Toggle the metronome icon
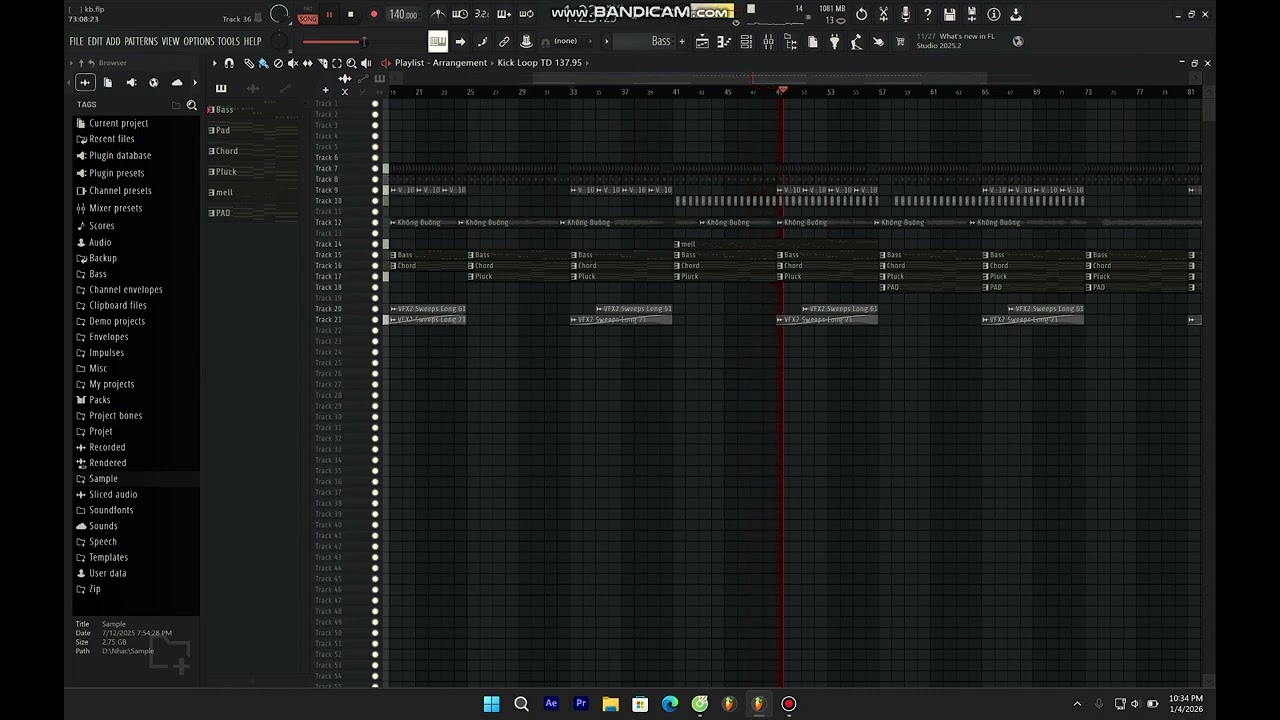 coord(438,14)
